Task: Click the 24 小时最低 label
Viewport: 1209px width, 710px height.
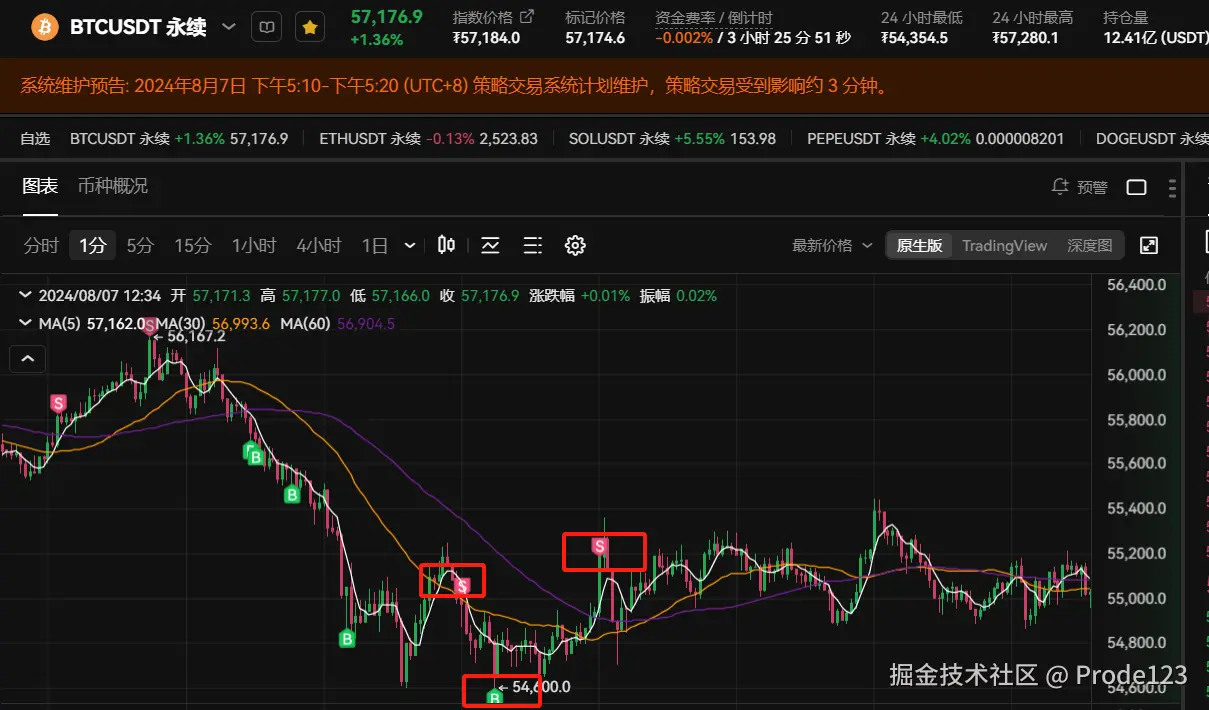Action: 922,17
